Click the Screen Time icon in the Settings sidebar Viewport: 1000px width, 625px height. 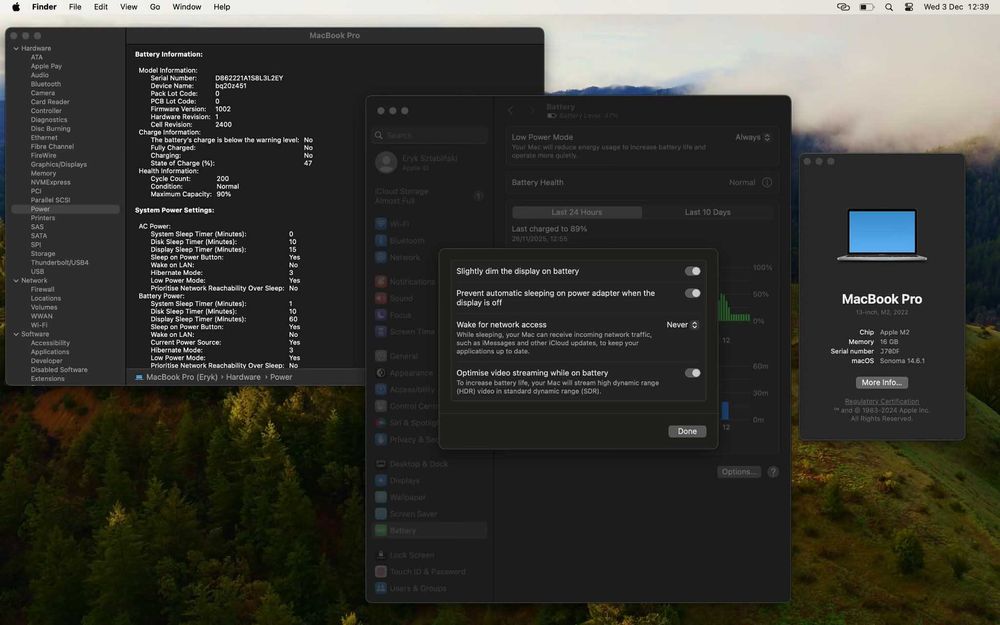tap(381, 331)
